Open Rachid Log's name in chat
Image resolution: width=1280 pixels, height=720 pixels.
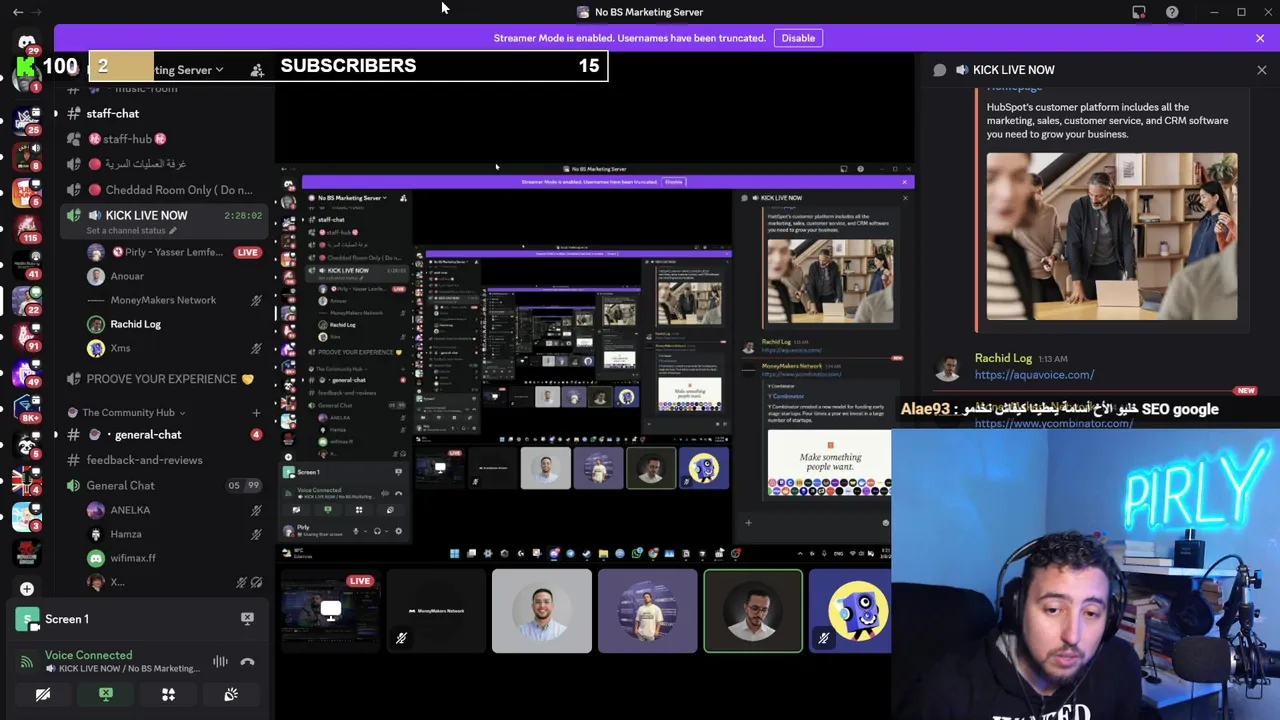[1003, 358]
